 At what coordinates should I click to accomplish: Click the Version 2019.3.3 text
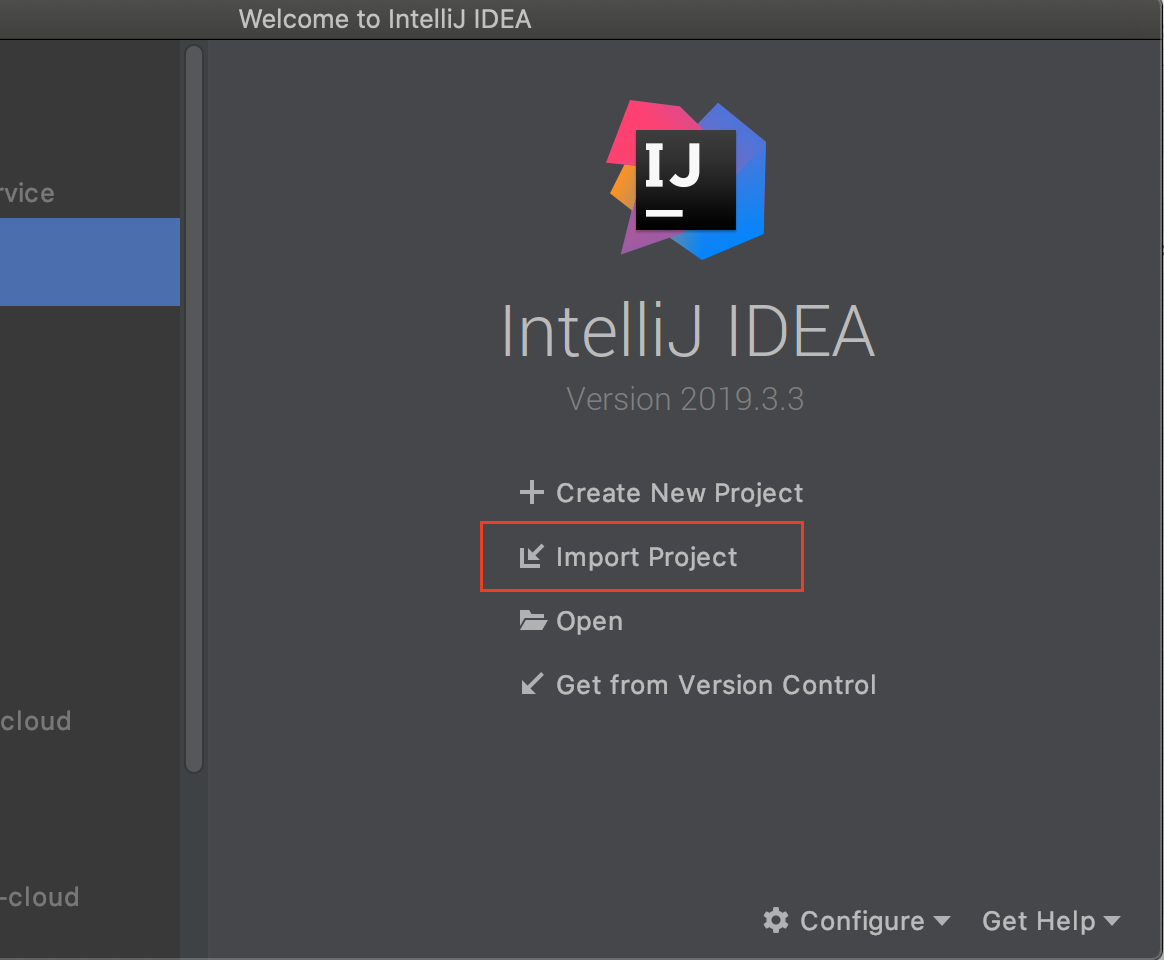(x=685, y=399)
